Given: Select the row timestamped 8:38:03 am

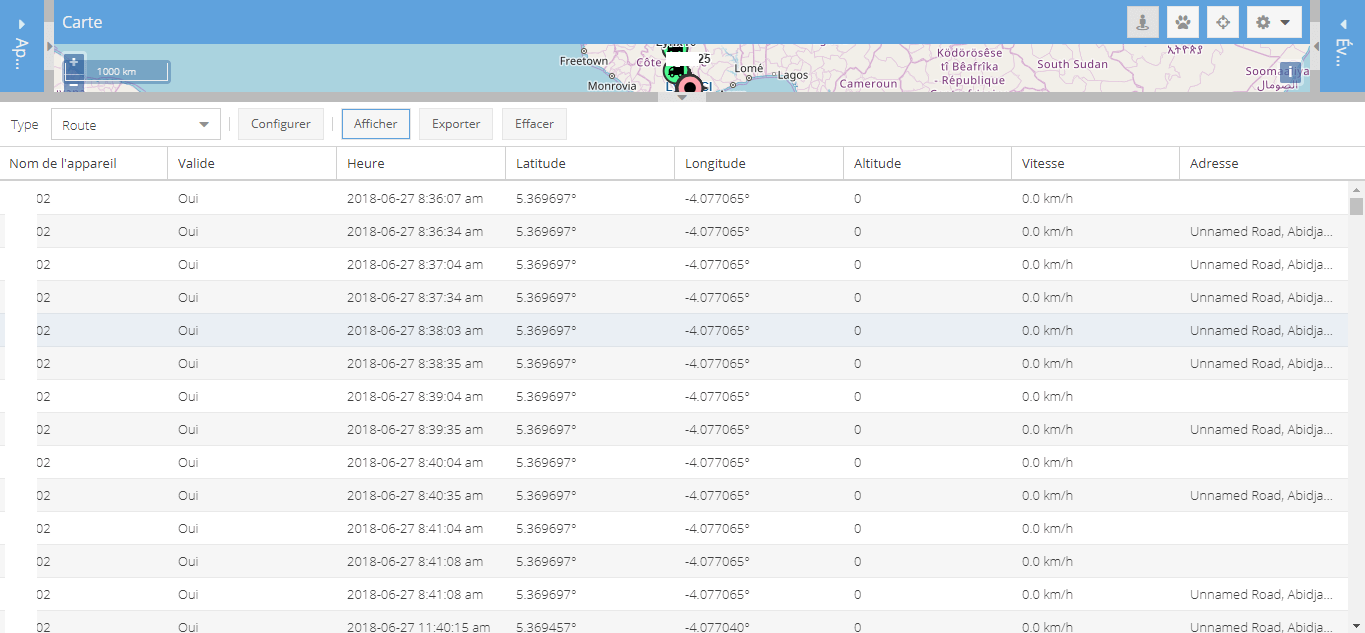Looking at the screenshot, I should [x=600, y=330].
